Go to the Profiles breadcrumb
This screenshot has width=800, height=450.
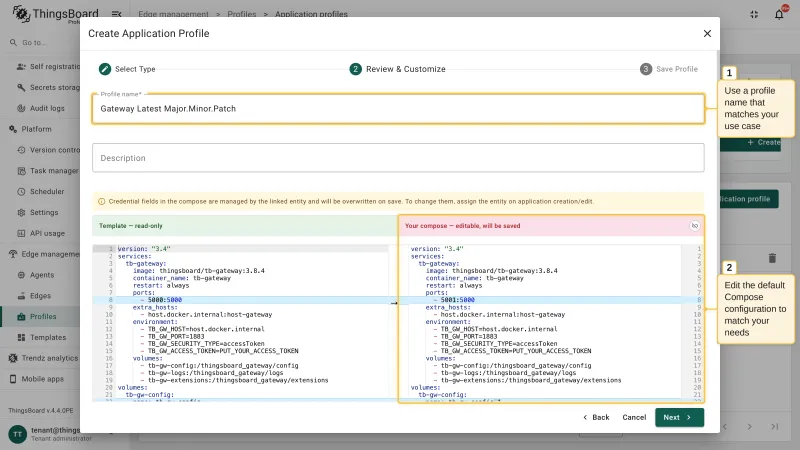point(242,14)
